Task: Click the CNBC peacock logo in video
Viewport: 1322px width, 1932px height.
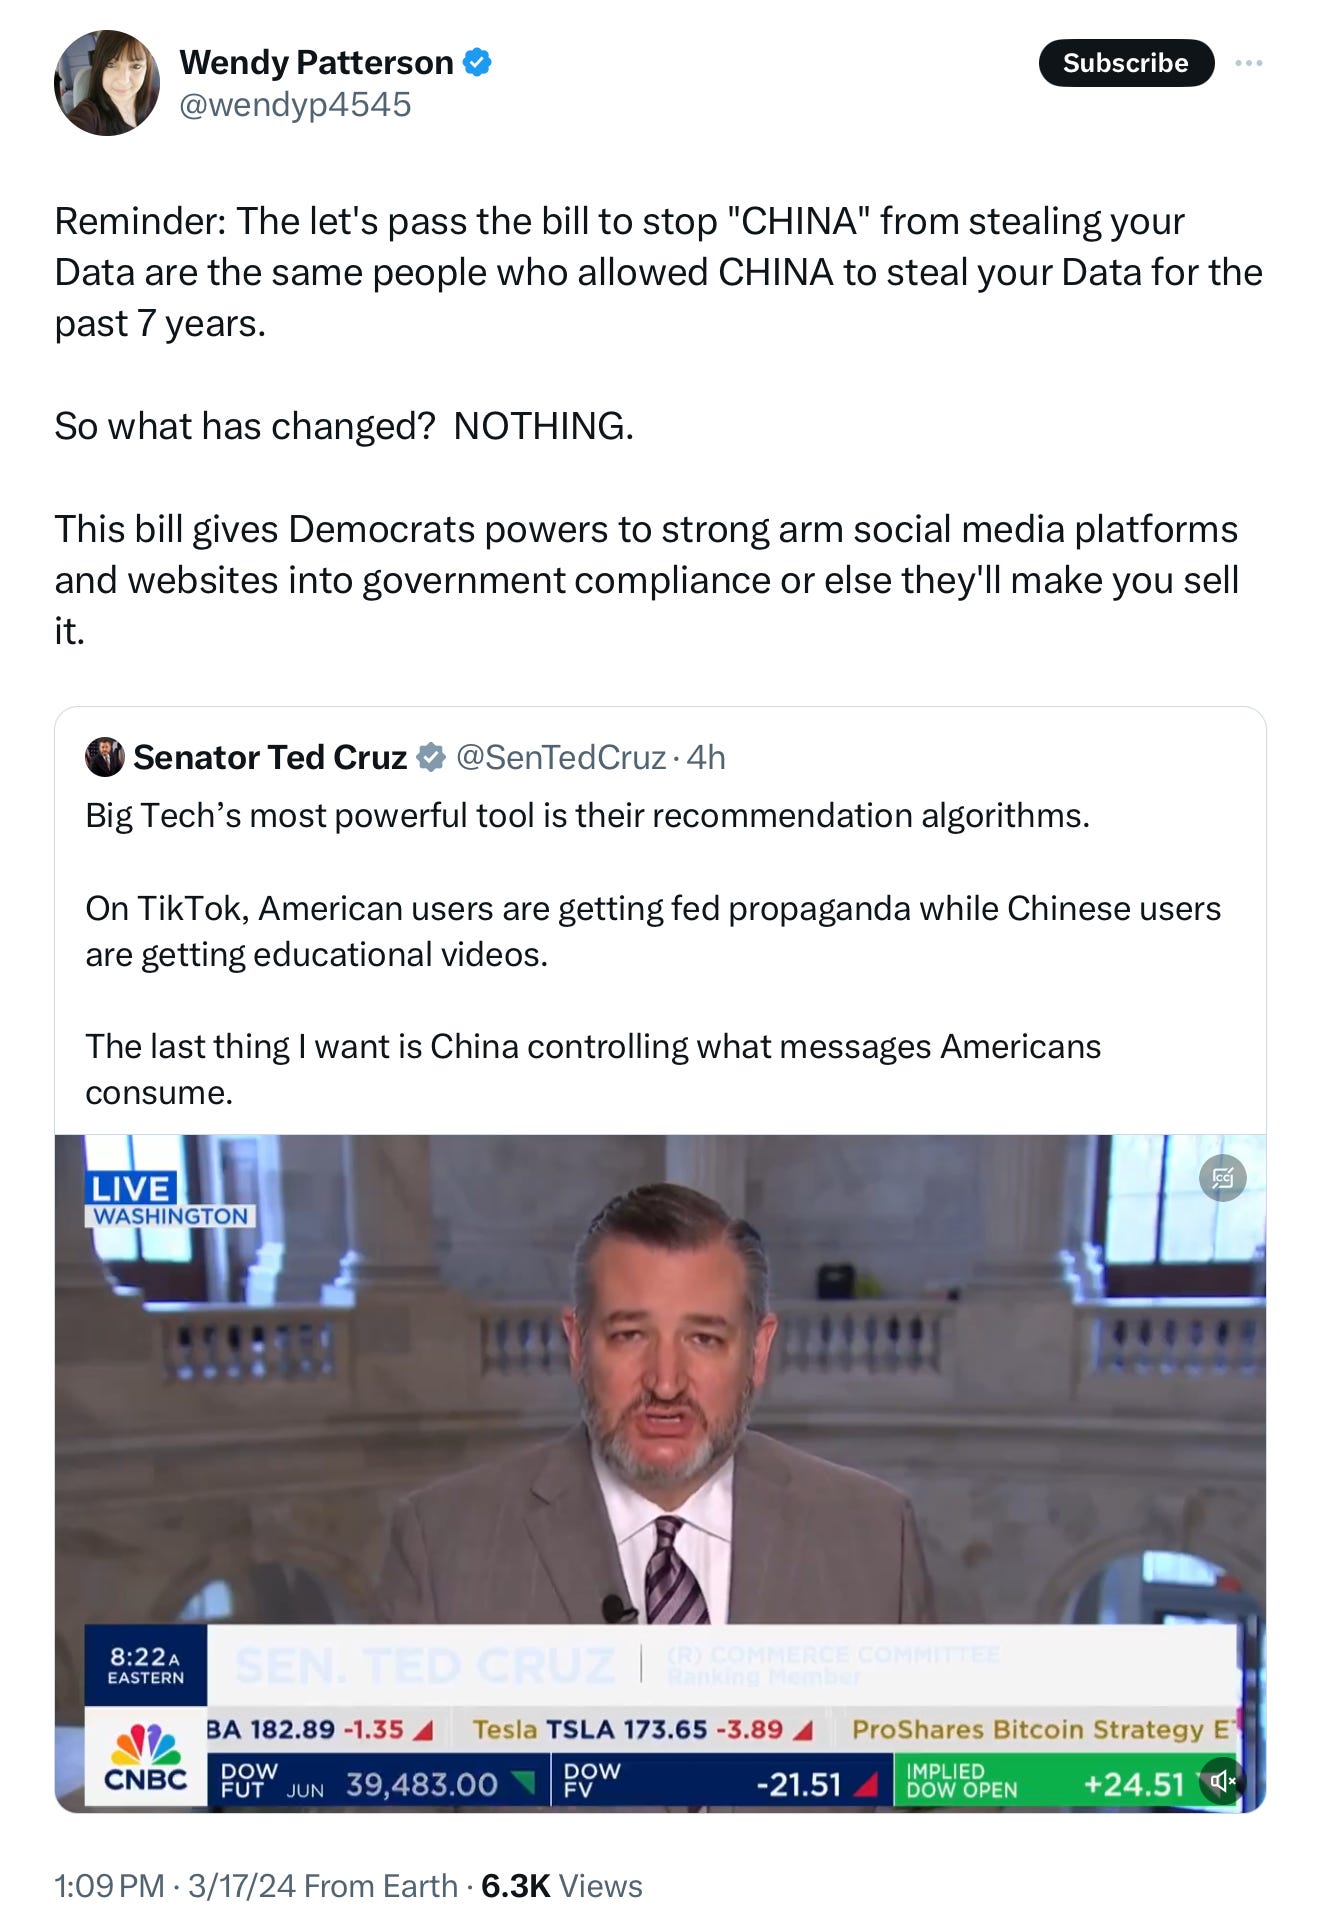Action: pos(146,1758)
